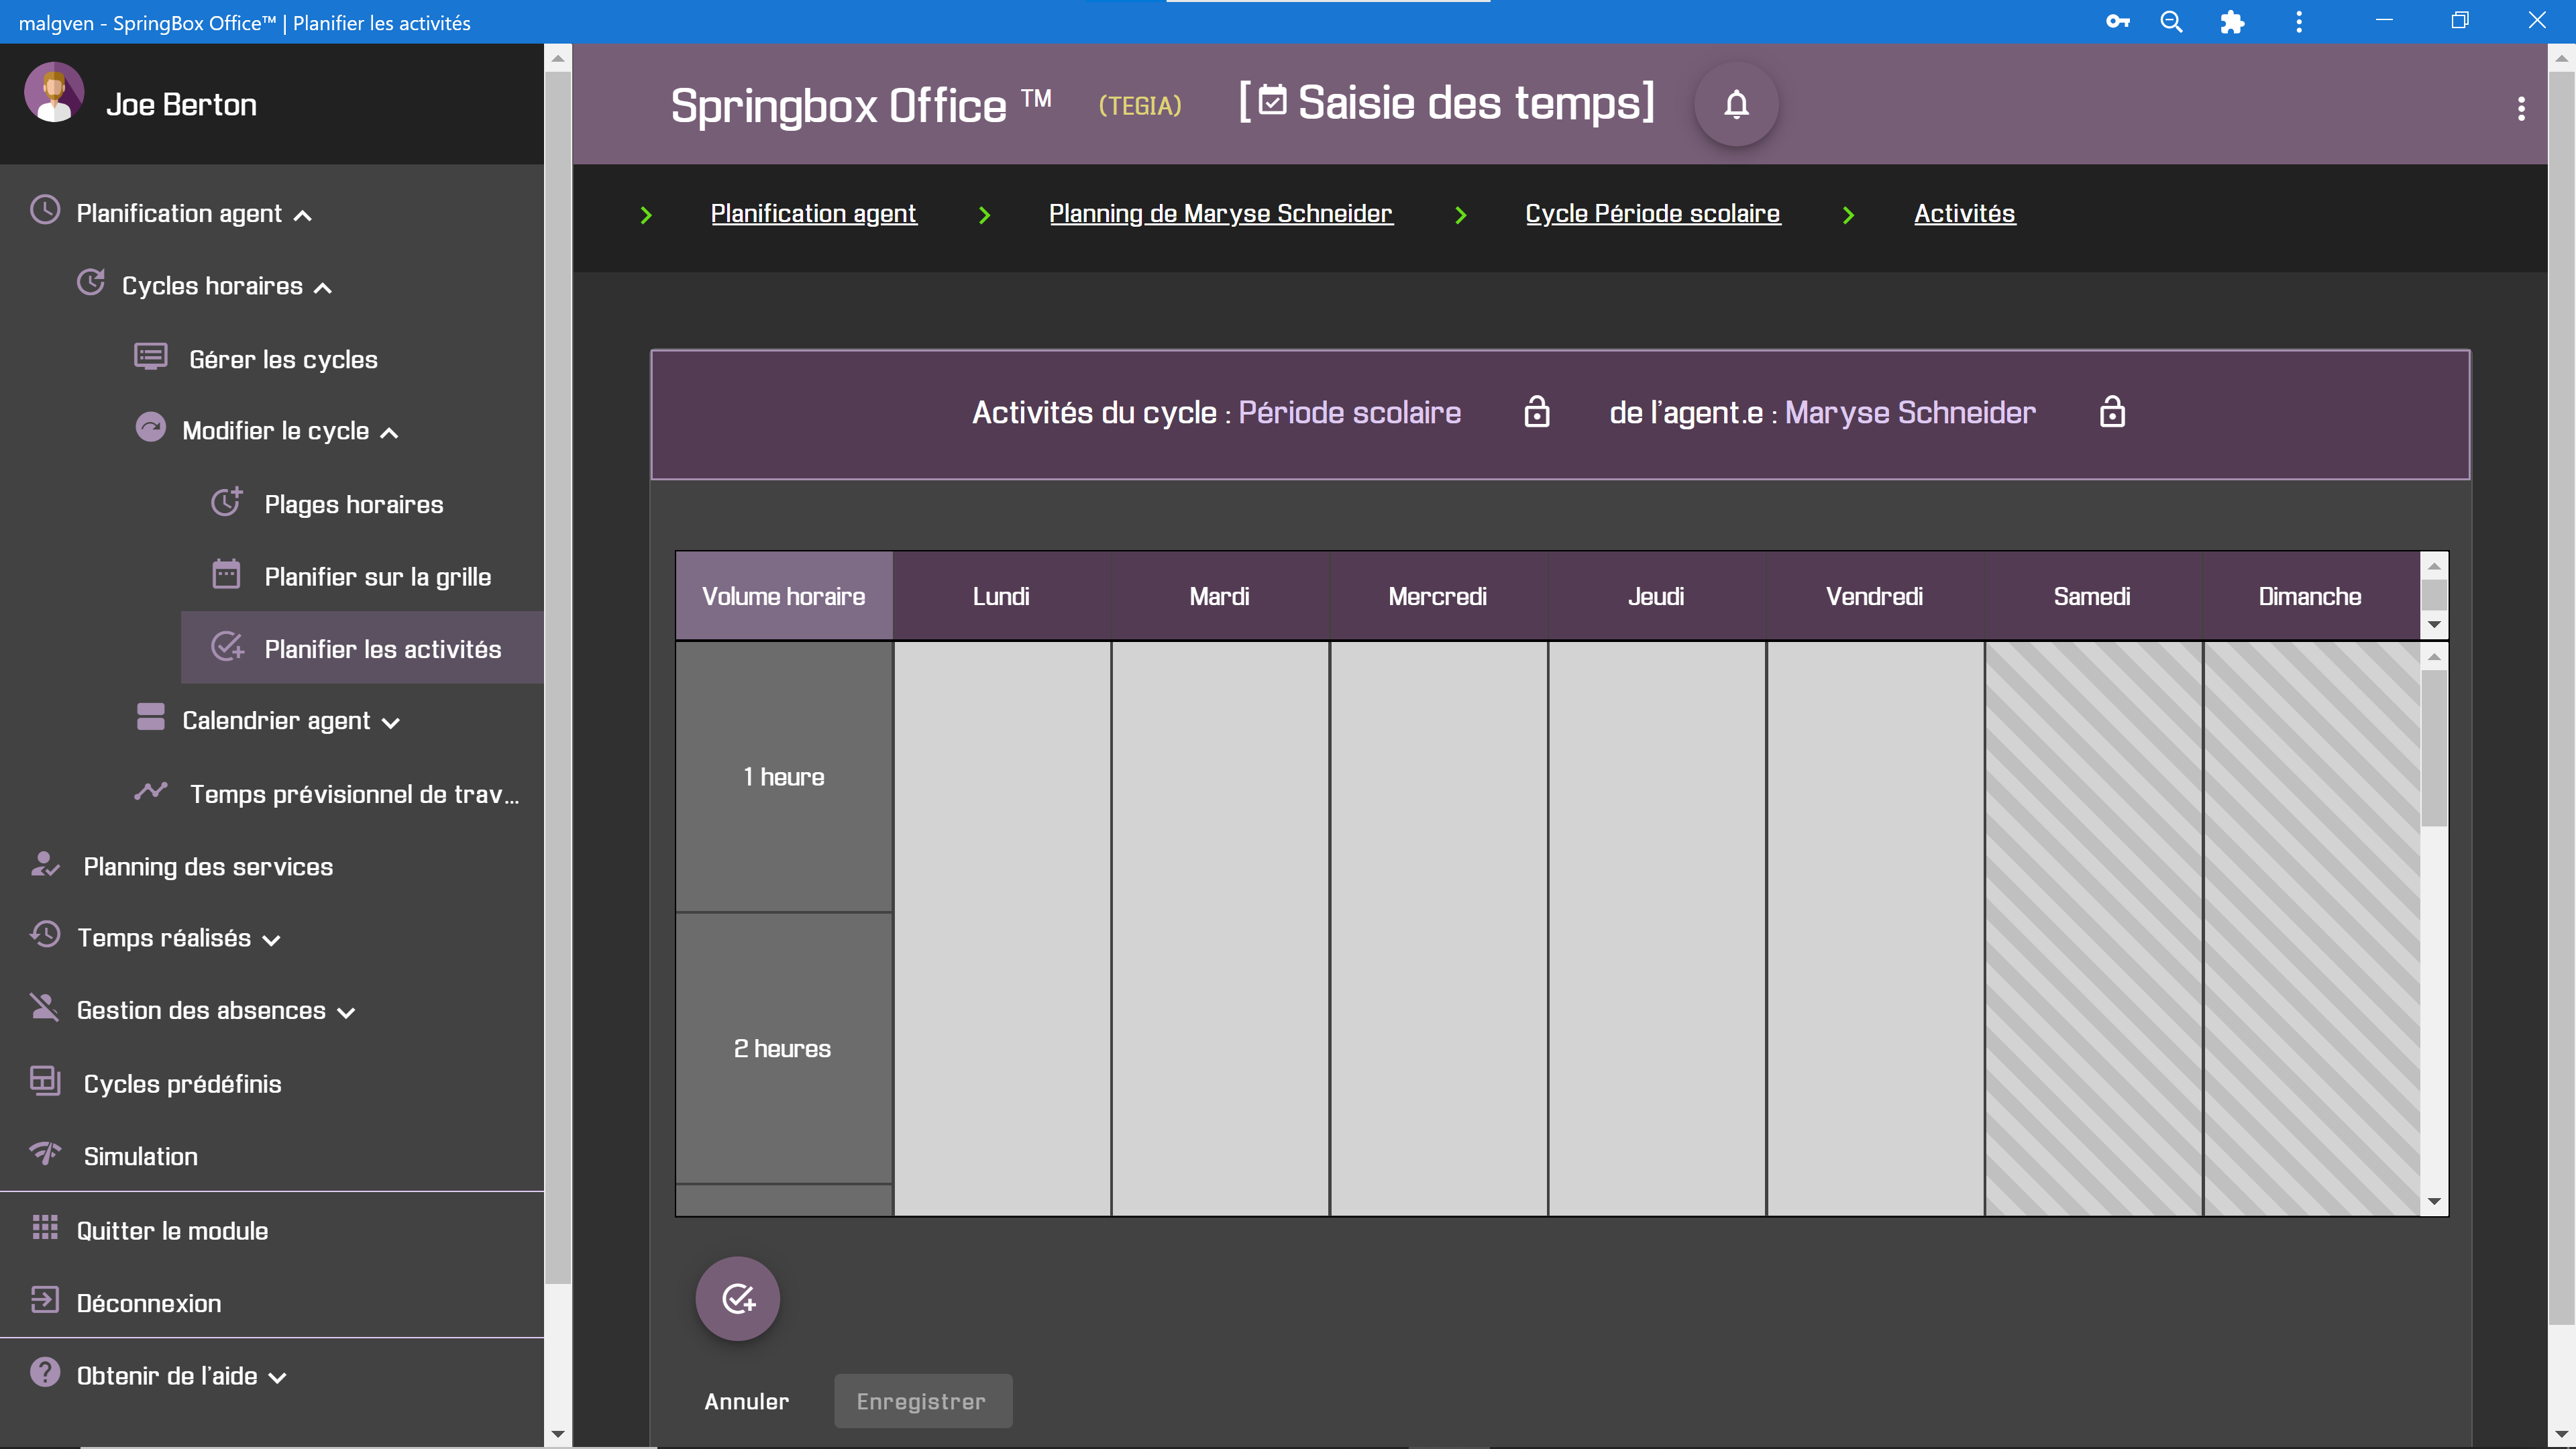Expand the Gestion des absences section
This screenshot has height=1449, width=2576.
[x=346, y=1013]
